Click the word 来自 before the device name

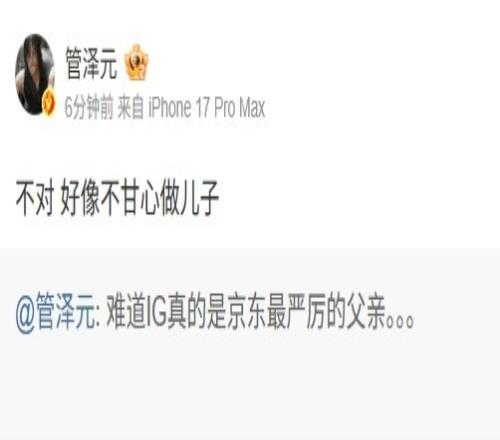(x=131, y=107)
